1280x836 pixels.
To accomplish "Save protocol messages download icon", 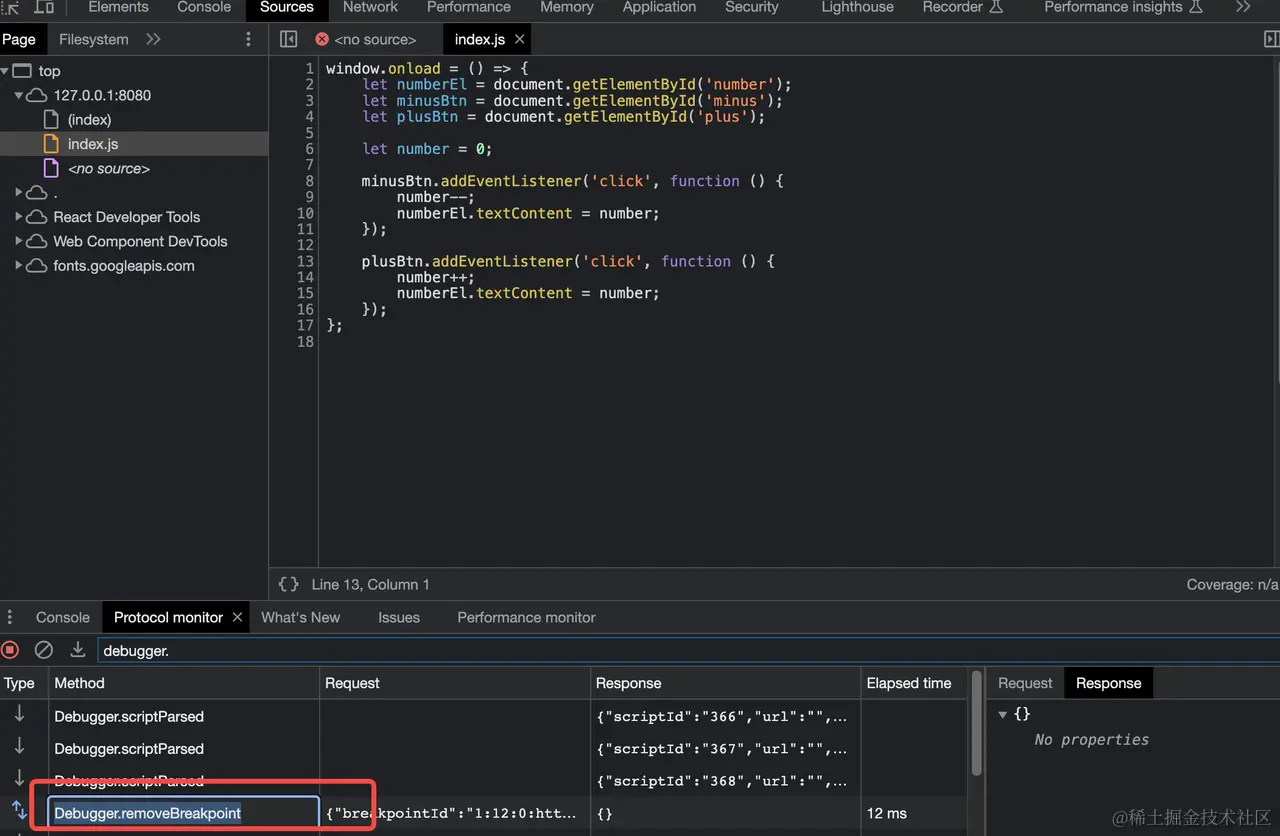I will [77, 650].
